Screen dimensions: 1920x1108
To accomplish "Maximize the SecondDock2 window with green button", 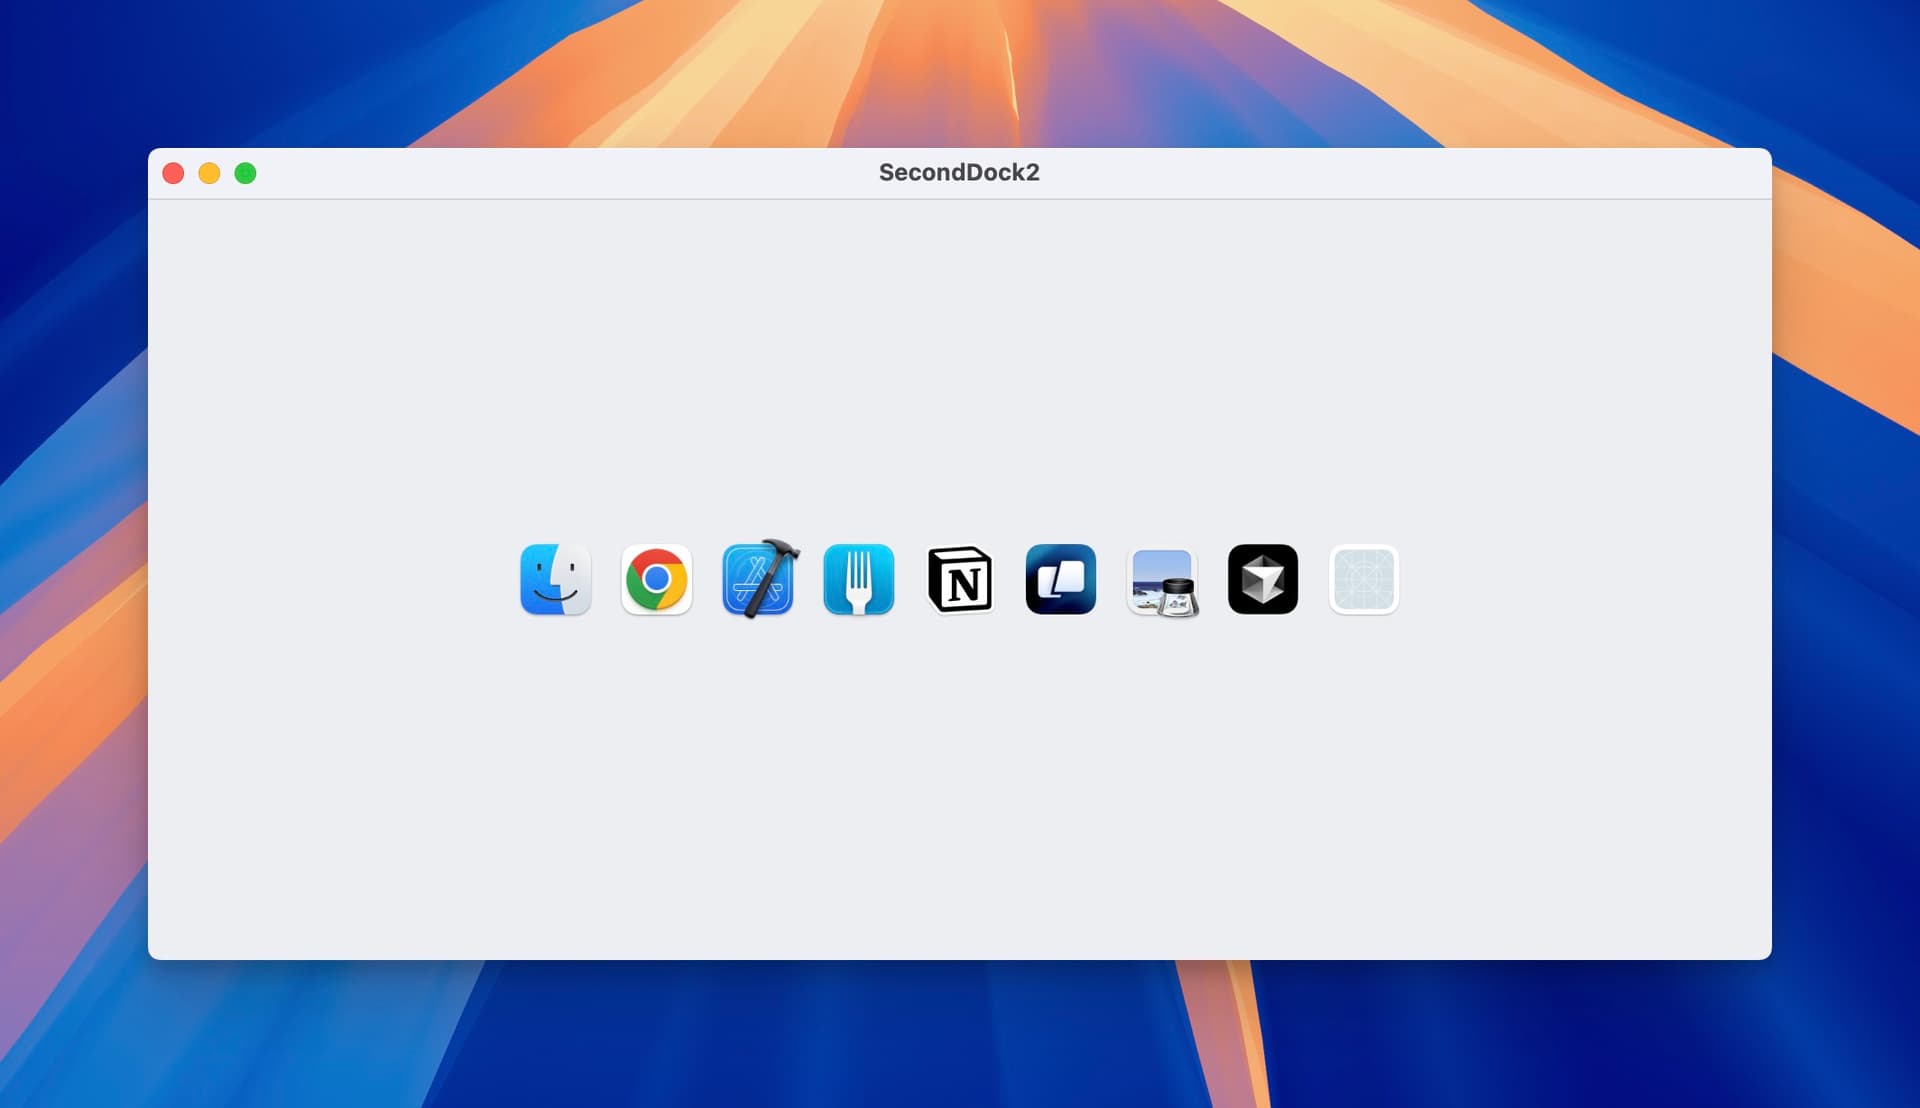I will (245, 173).
